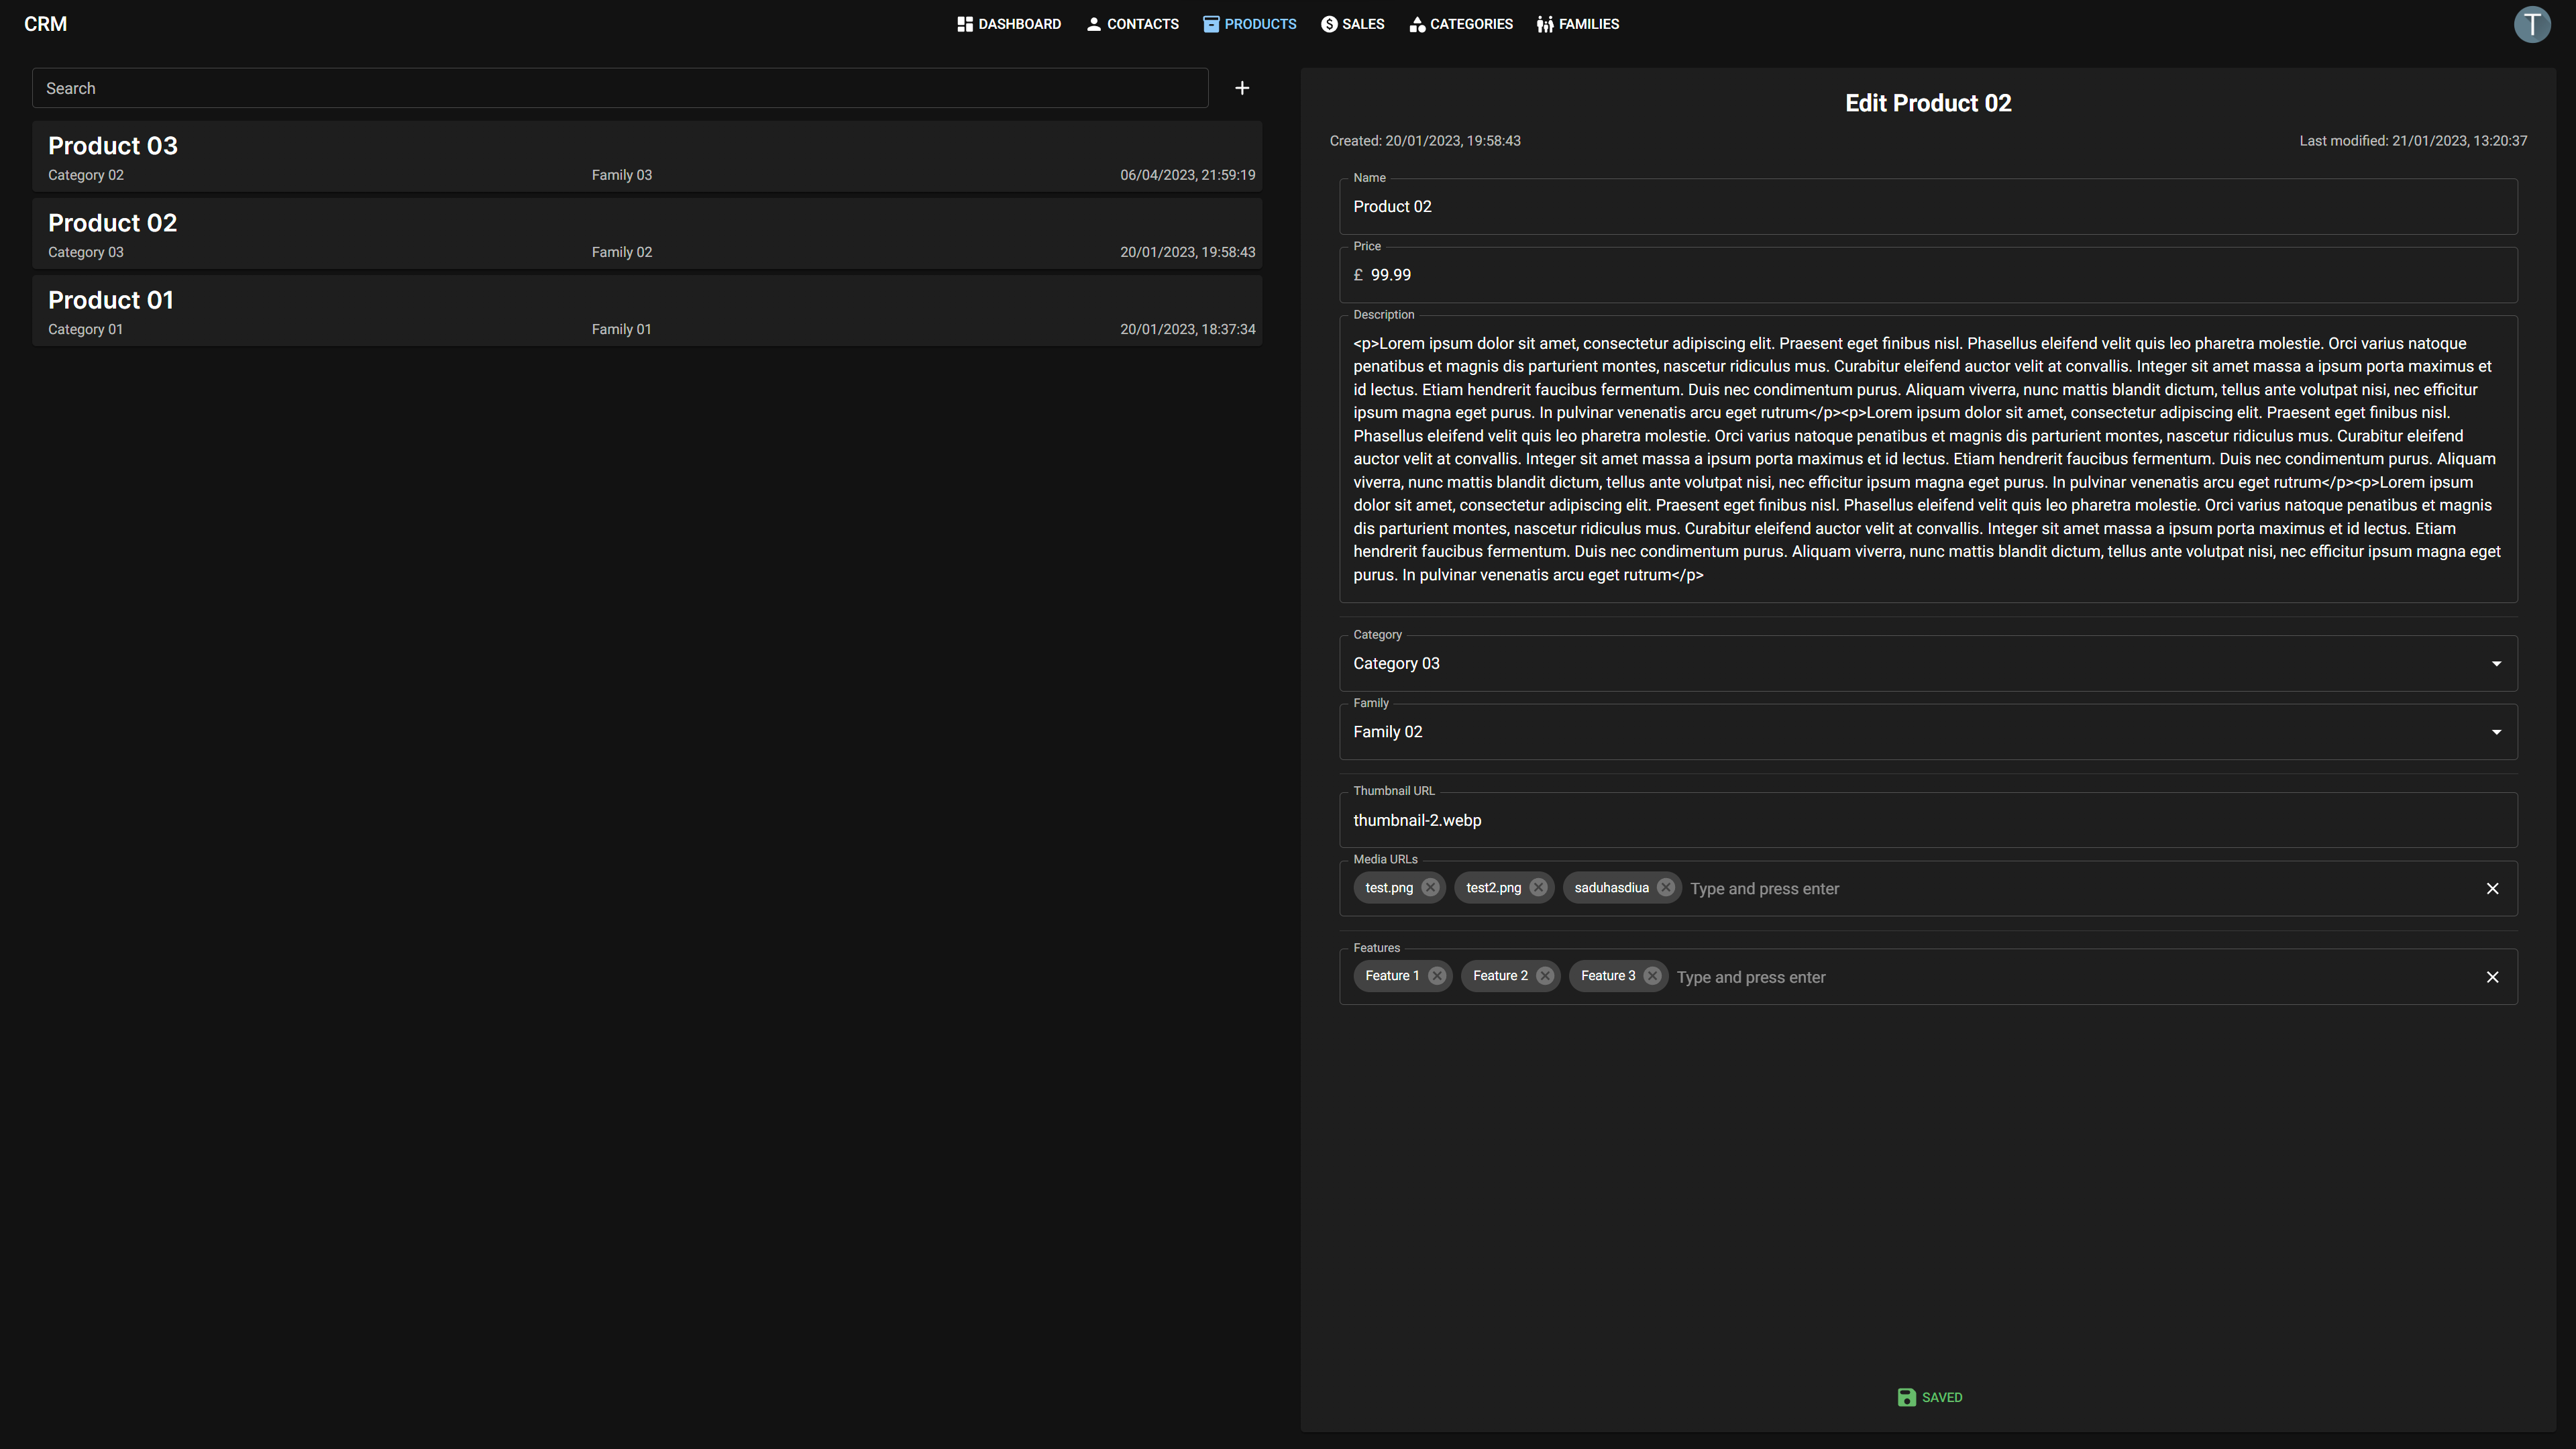Click the Feature 2 chip label
The height and width of the screenshot is (1449, 2576).
tap(1500, 976)
